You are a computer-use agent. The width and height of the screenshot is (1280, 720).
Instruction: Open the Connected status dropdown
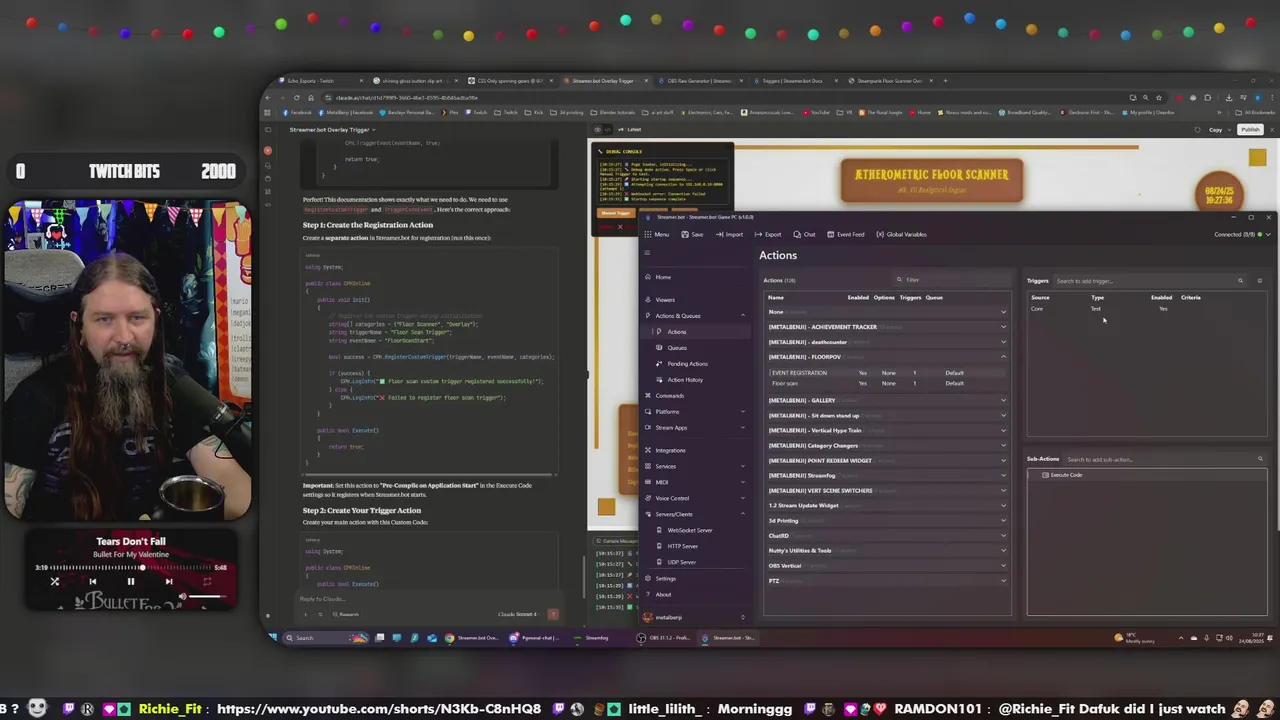coord(1242,234)
